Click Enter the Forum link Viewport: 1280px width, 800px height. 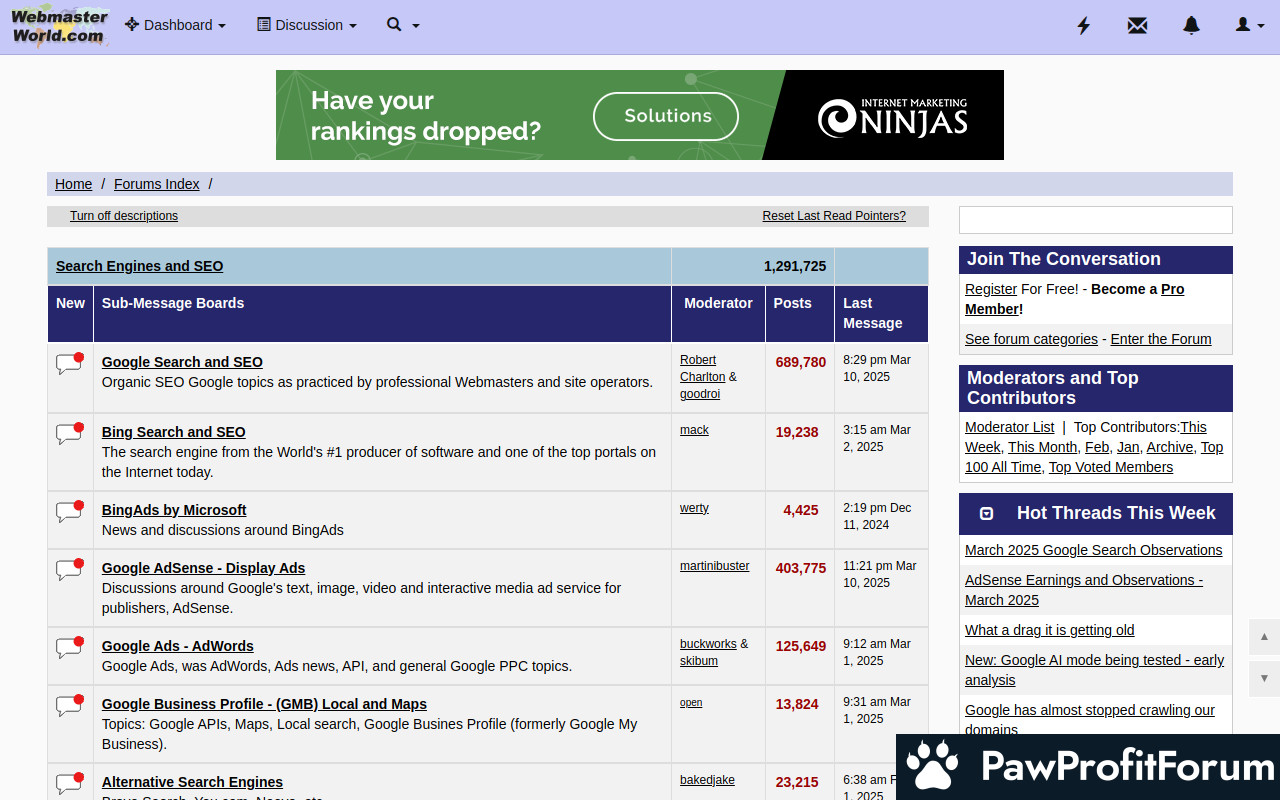point(1161,339)
